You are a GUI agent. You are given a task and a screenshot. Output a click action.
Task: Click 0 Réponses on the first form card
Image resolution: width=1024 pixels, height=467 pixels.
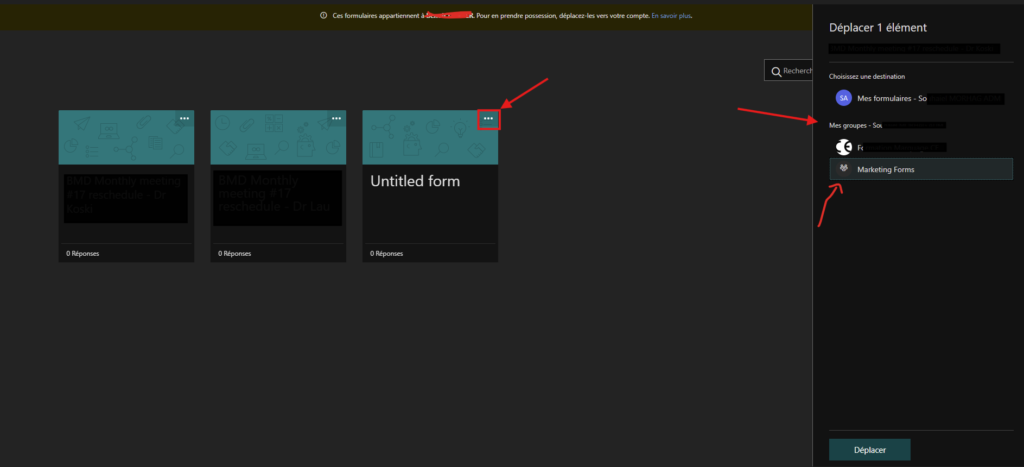[82, 254]
